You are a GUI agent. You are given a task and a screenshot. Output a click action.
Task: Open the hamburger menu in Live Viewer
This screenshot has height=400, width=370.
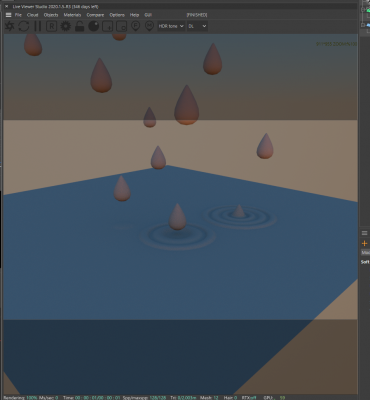pos(9,15)
